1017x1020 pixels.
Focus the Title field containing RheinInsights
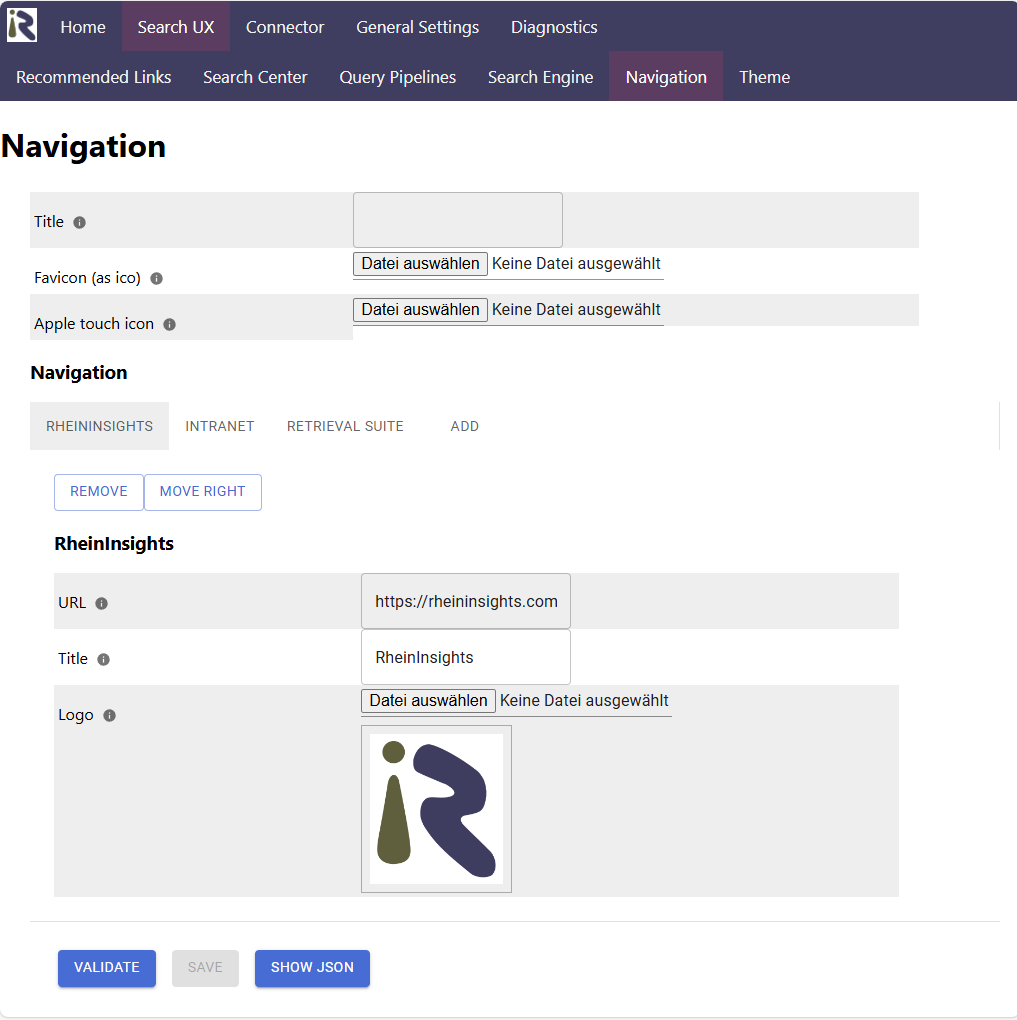click(x=466, y=657)
